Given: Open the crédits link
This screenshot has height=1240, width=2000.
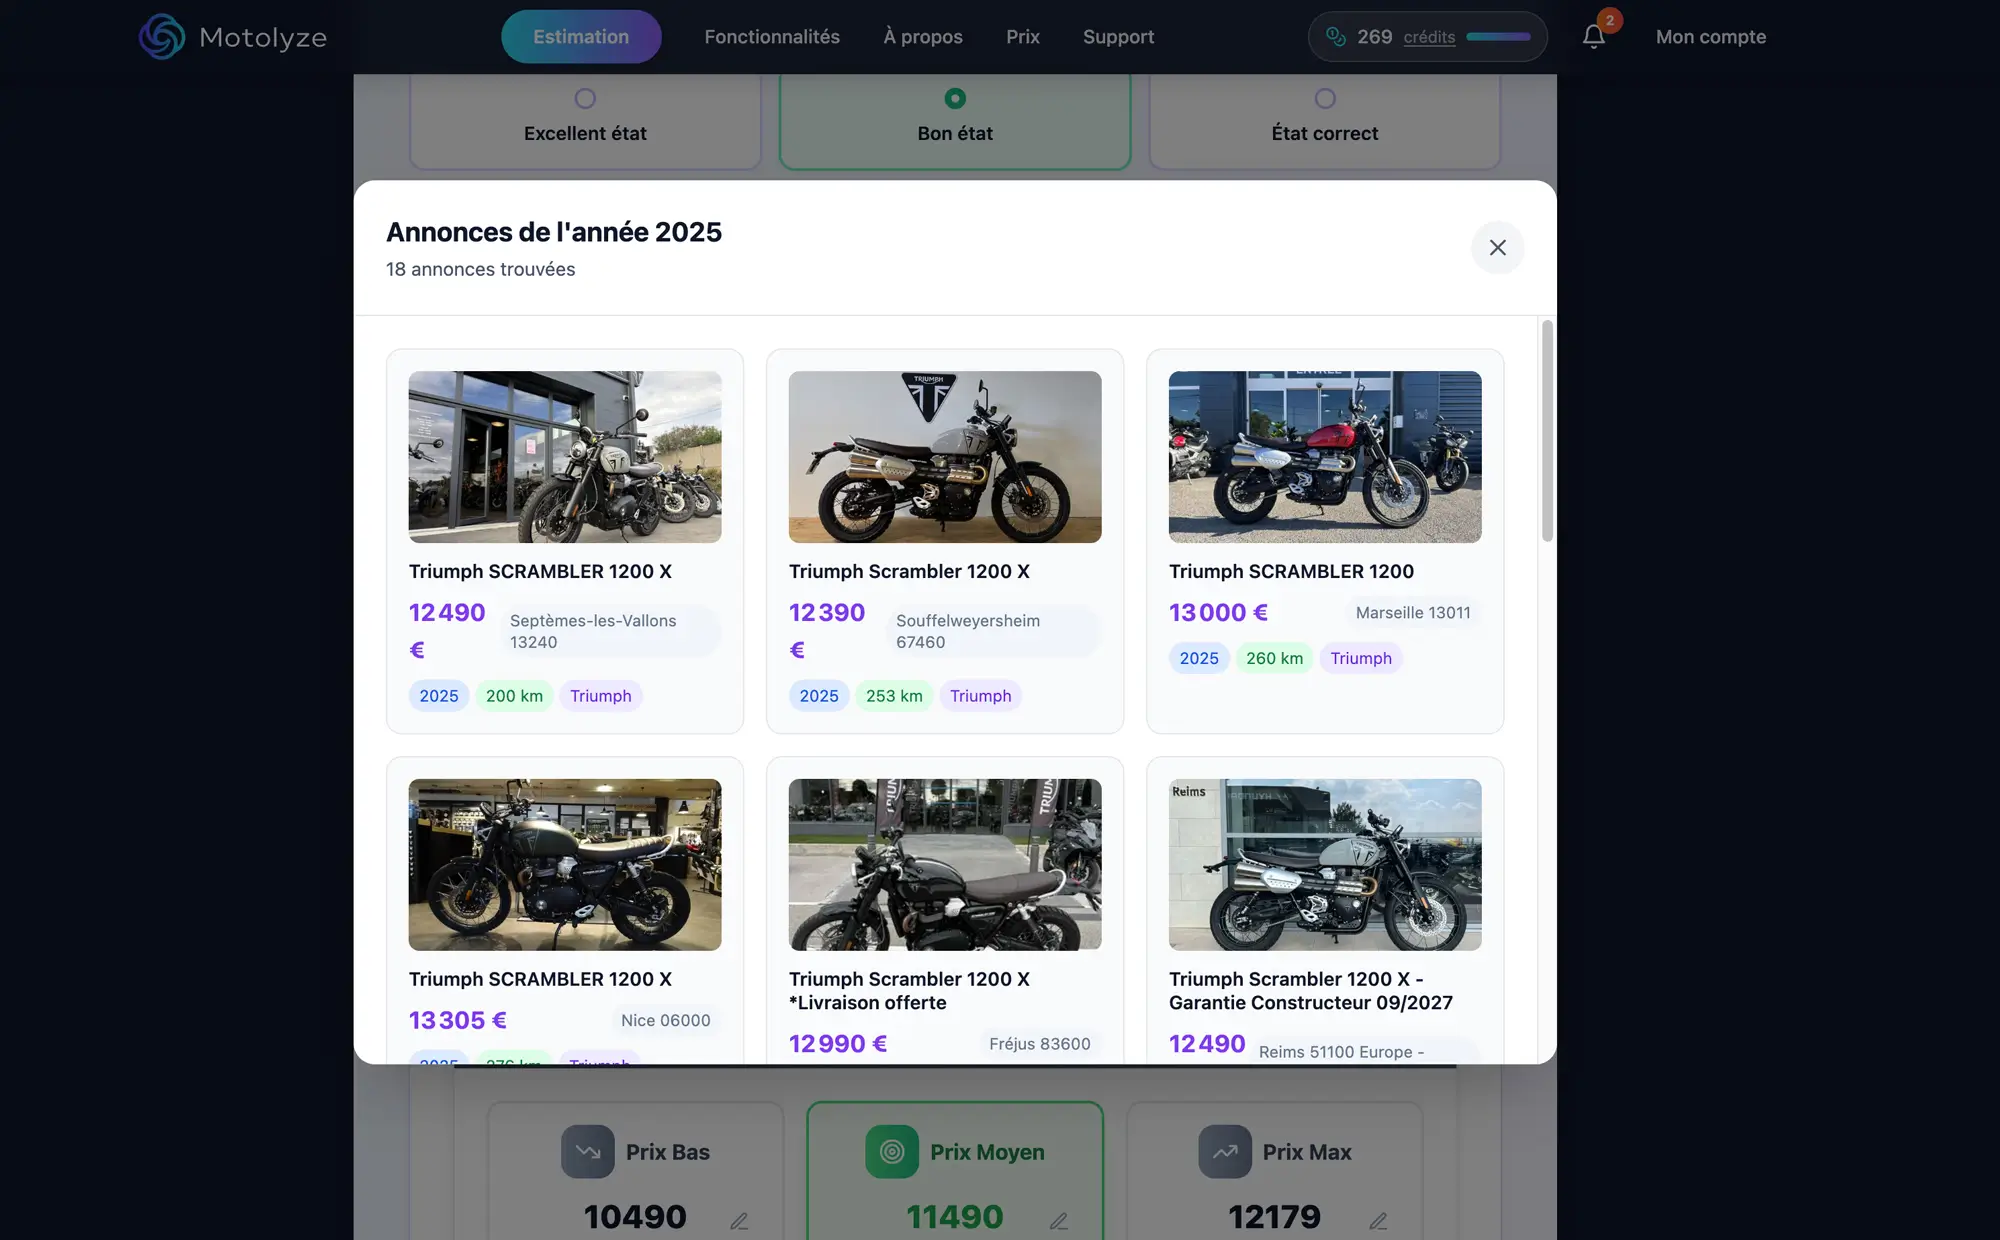Looking at the screenshot, I should 1429,37.
